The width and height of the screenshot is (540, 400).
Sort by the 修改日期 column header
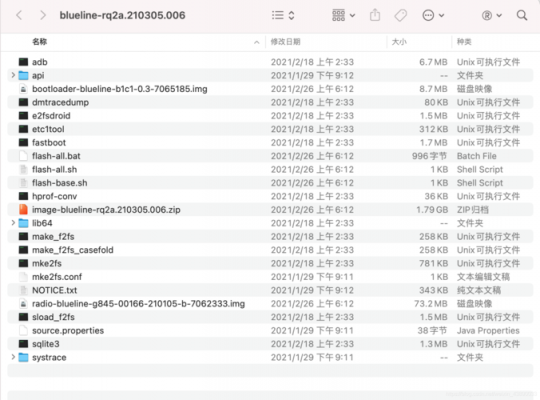click(x=285, y=42)
